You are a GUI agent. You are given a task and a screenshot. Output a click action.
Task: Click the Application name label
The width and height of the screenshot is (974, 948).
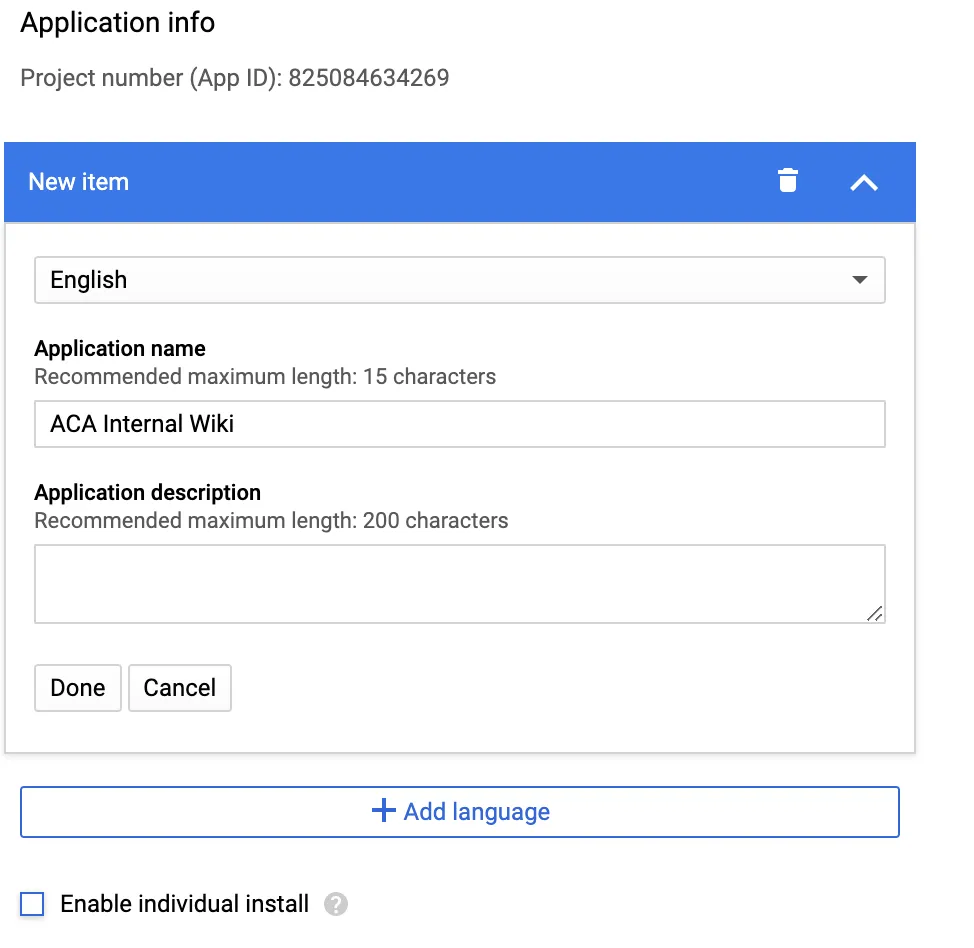119,348
